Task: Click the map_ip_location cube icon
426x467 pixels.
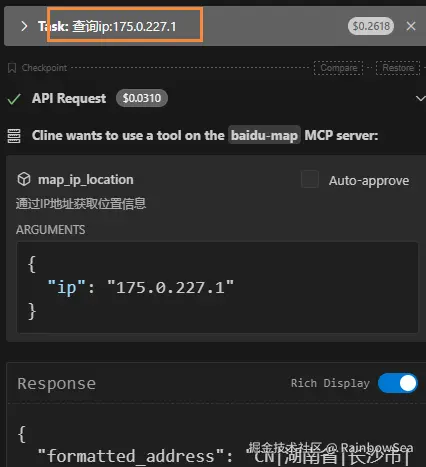Action: (24, 179)
